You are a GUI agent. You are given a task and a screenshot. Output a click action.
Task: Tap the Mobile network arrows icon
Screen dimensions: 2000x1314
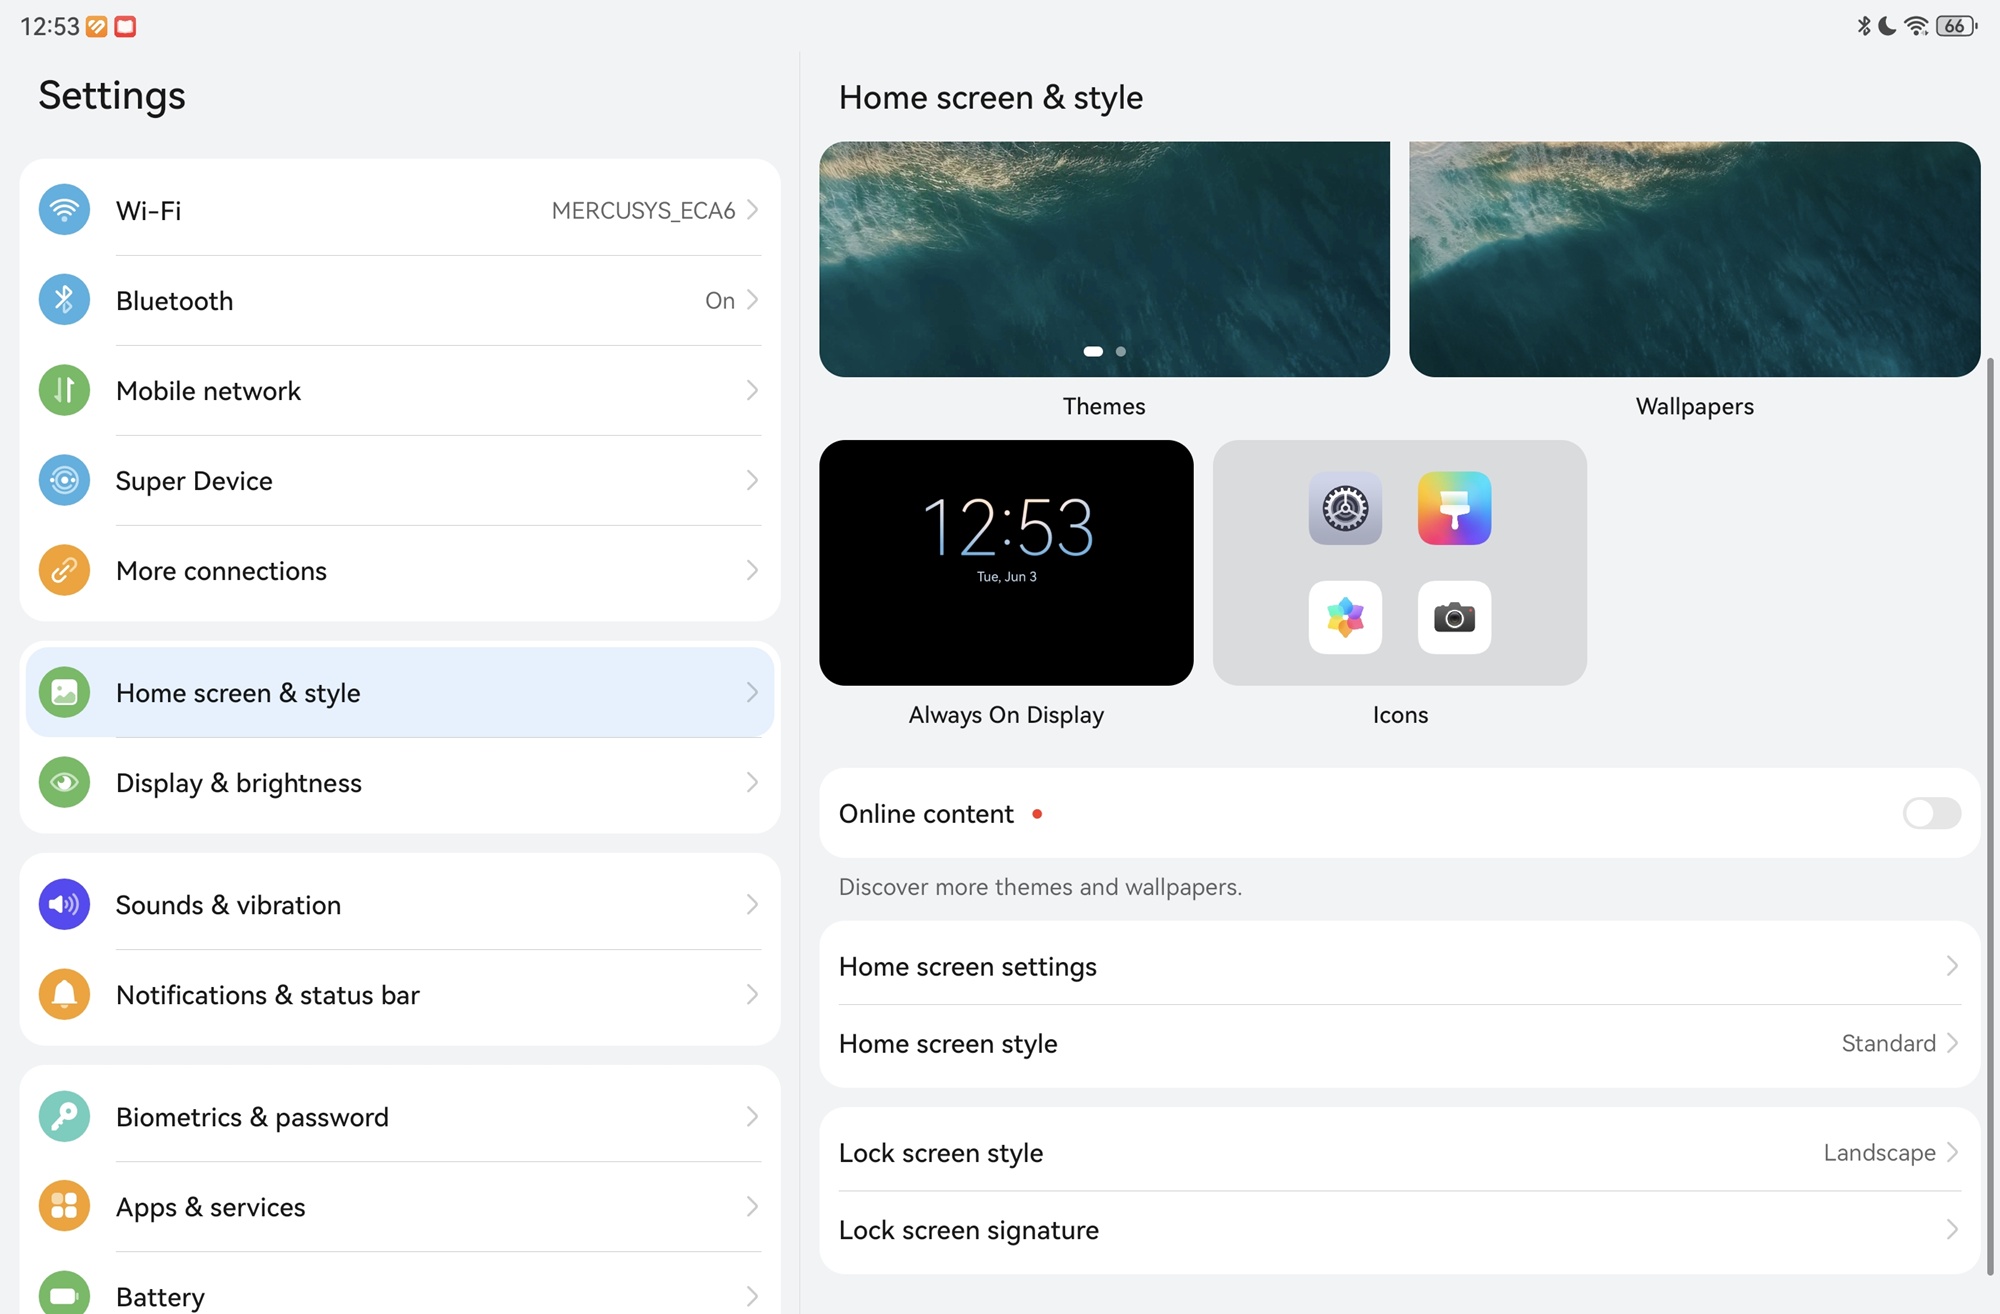(64, 390)
